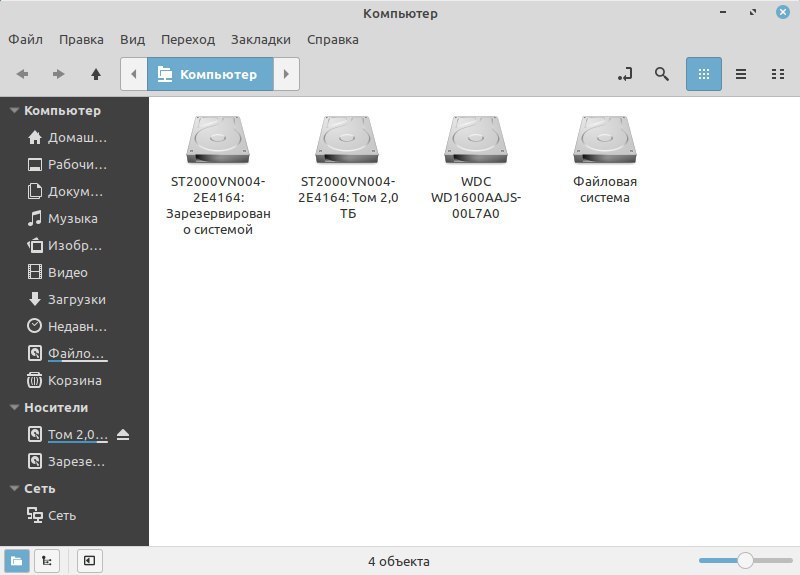
Task: Go forward with the right arrow button
Action: coord(59,74)
